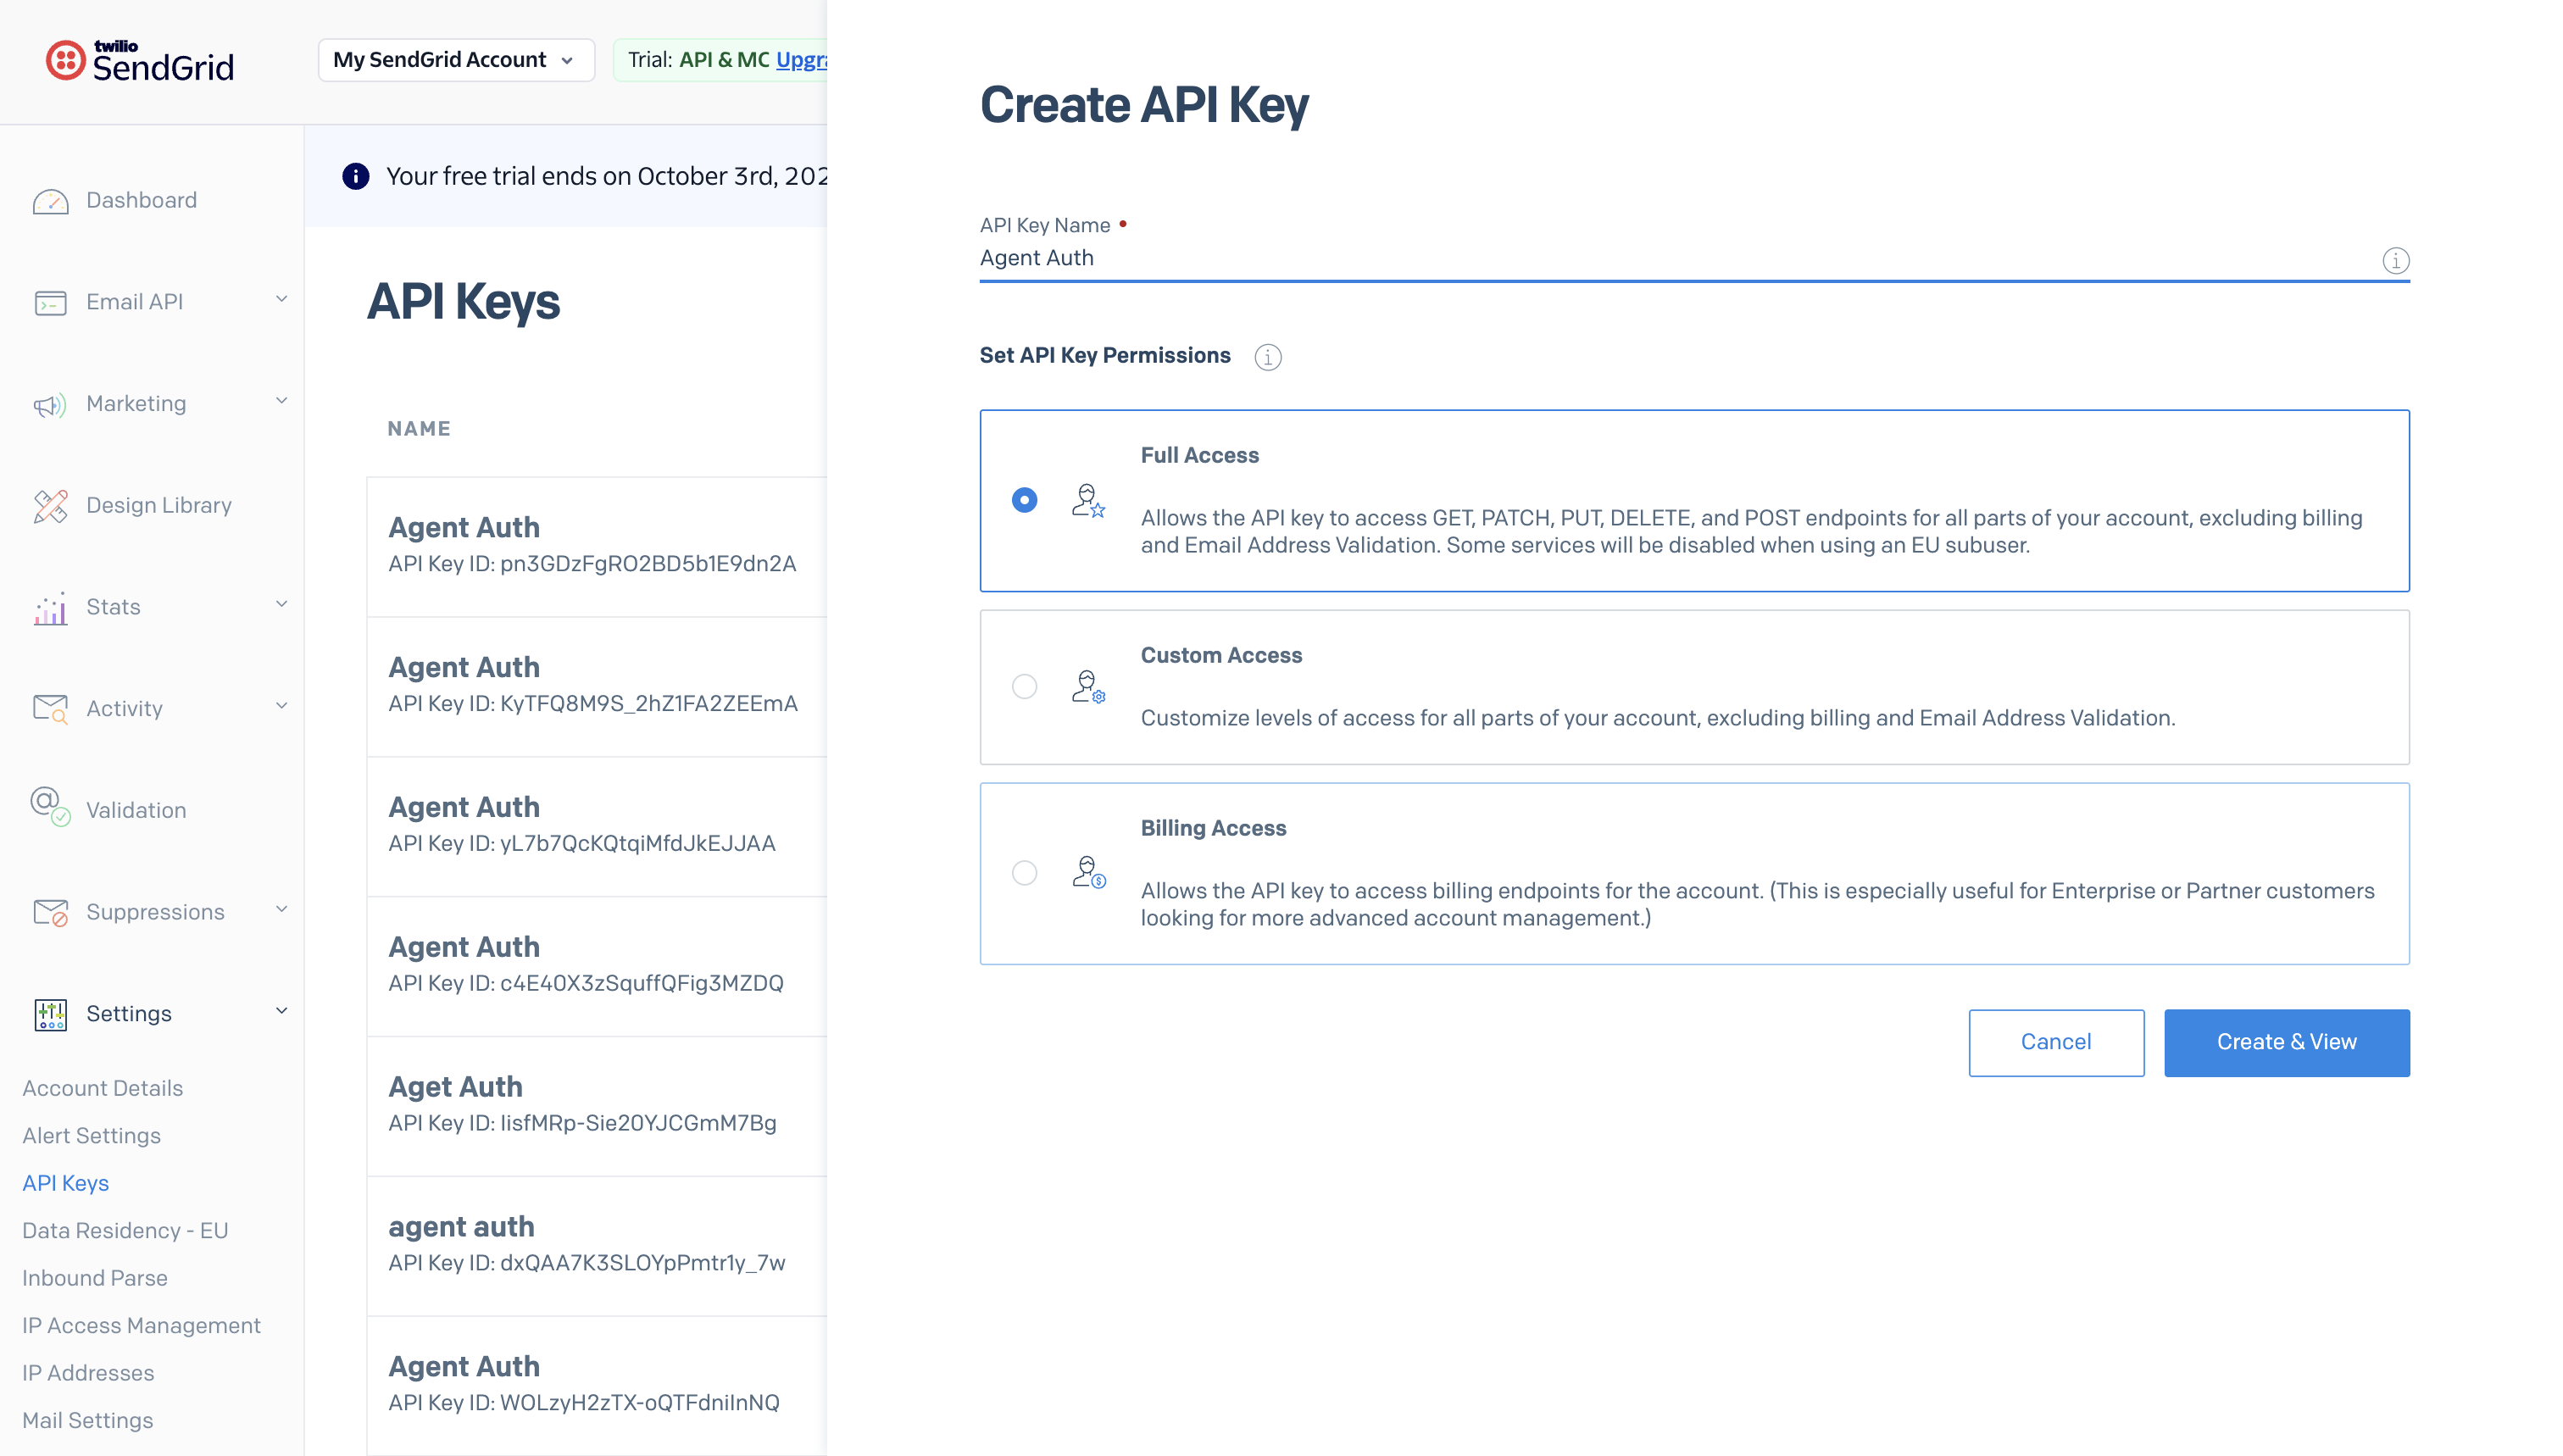Expand the Suppressions menu chevron

[x=281, y=909]
